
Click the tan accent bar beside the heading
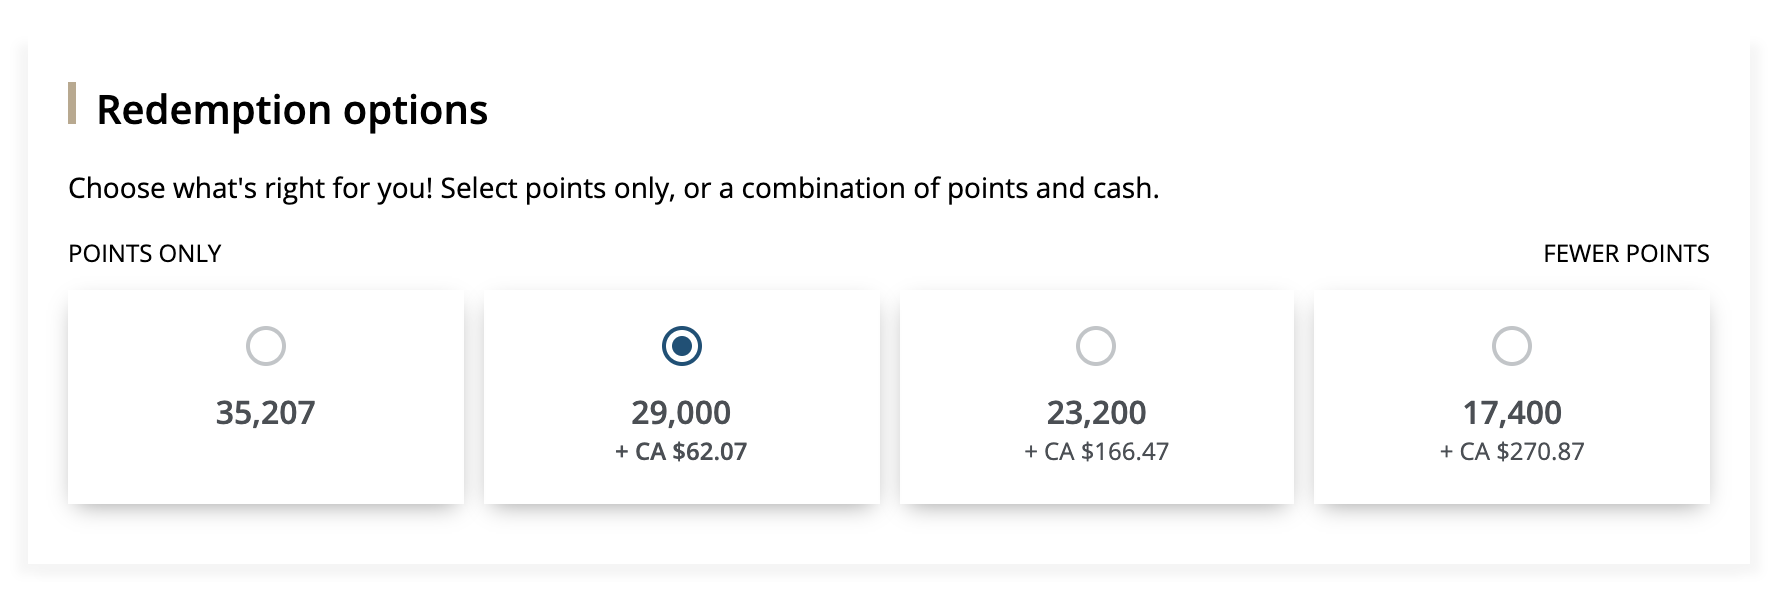(x=72, y=104)
